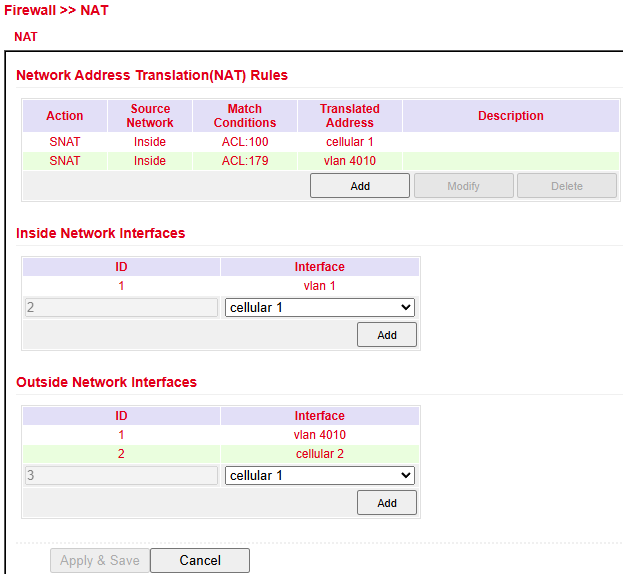Open the NAT tab

coord(26,37)
